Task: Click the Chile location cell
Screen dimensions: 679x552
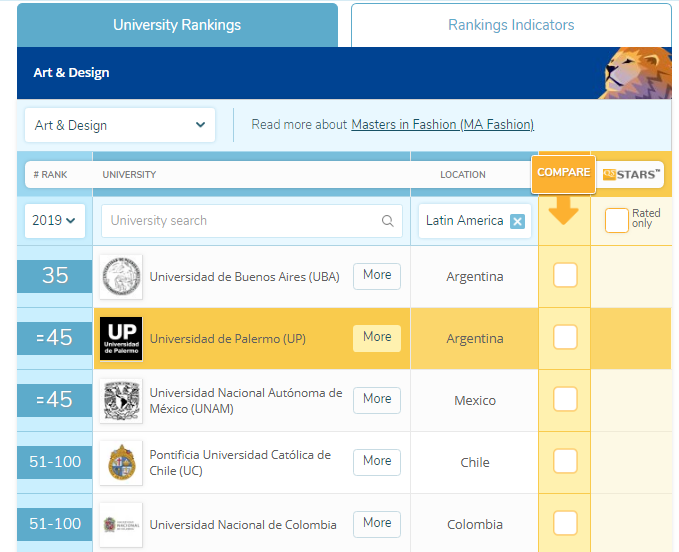Action: point(475,462)
